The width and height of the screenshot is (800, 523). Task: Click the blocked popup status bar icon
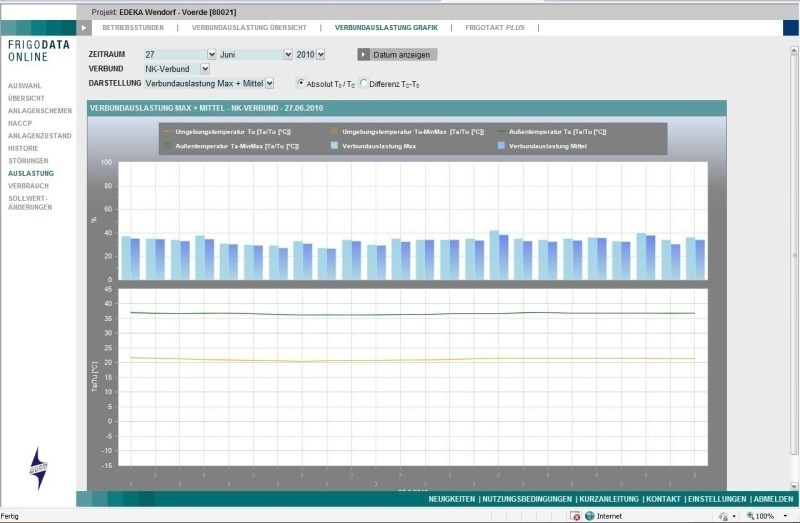(x=574, y=516)
